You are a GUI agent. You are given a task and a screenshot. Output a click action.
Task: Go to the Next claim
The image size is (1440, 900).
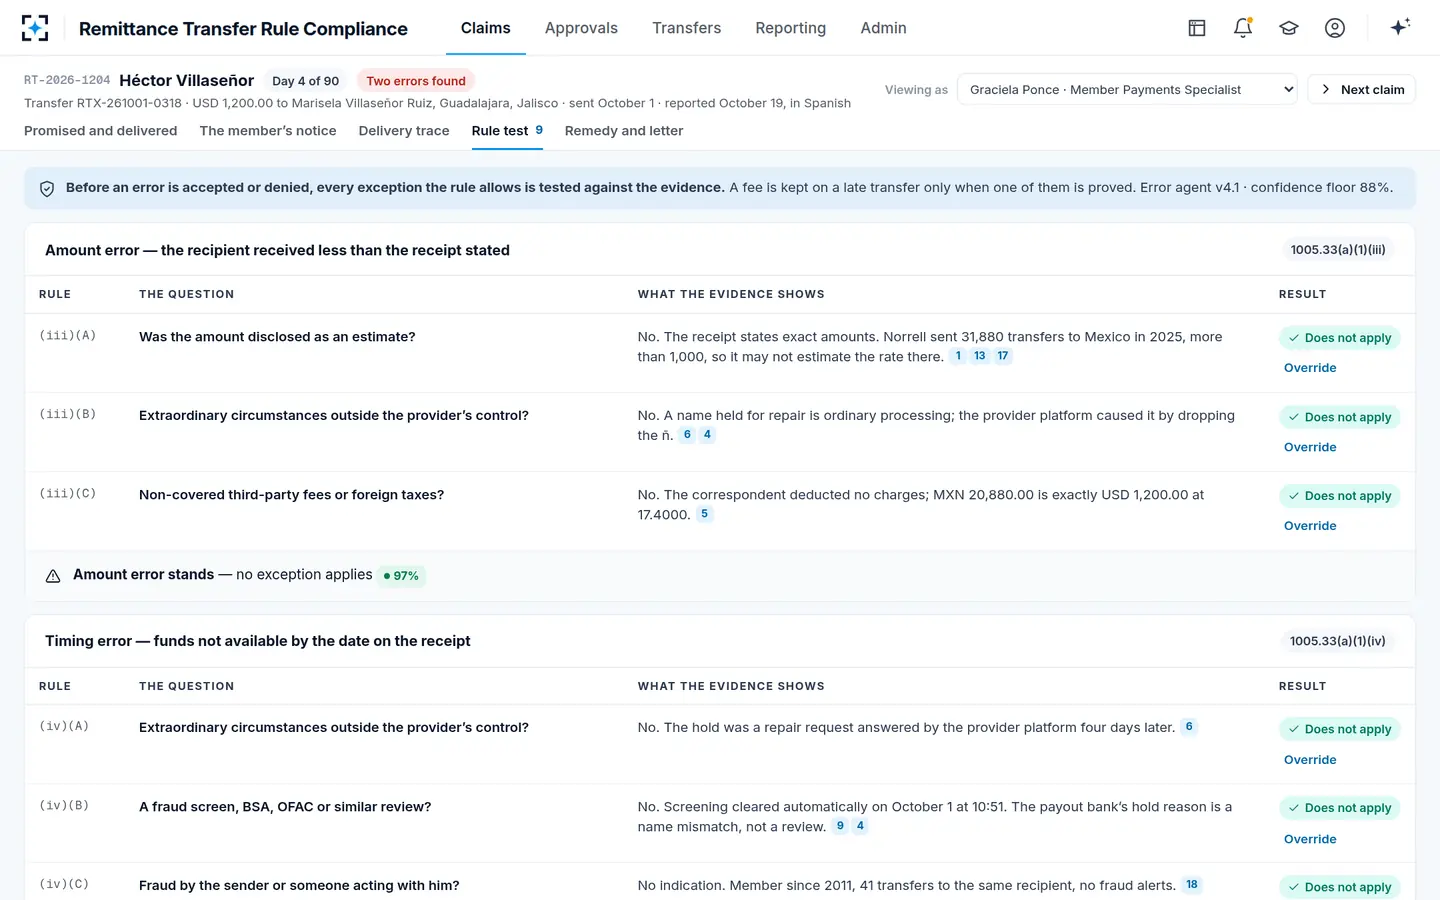tap(1362, 90)
